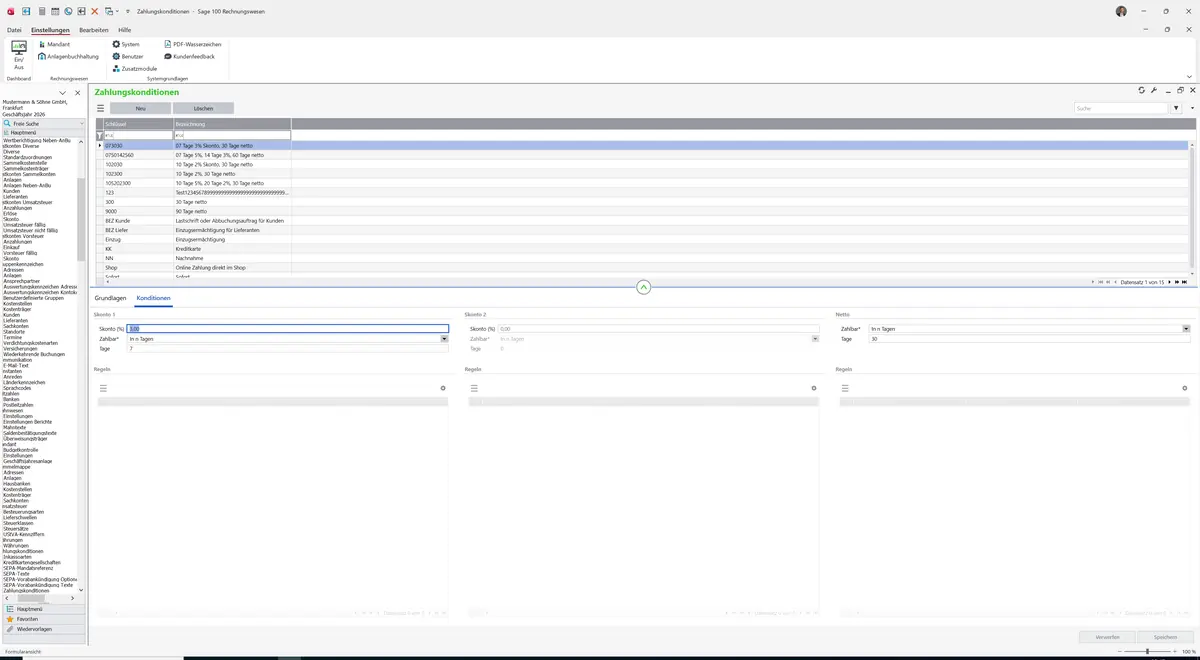Open dropdown arrow next to filter button
The height and width of the screenshot is (660, 1200).
[1192, 108]
